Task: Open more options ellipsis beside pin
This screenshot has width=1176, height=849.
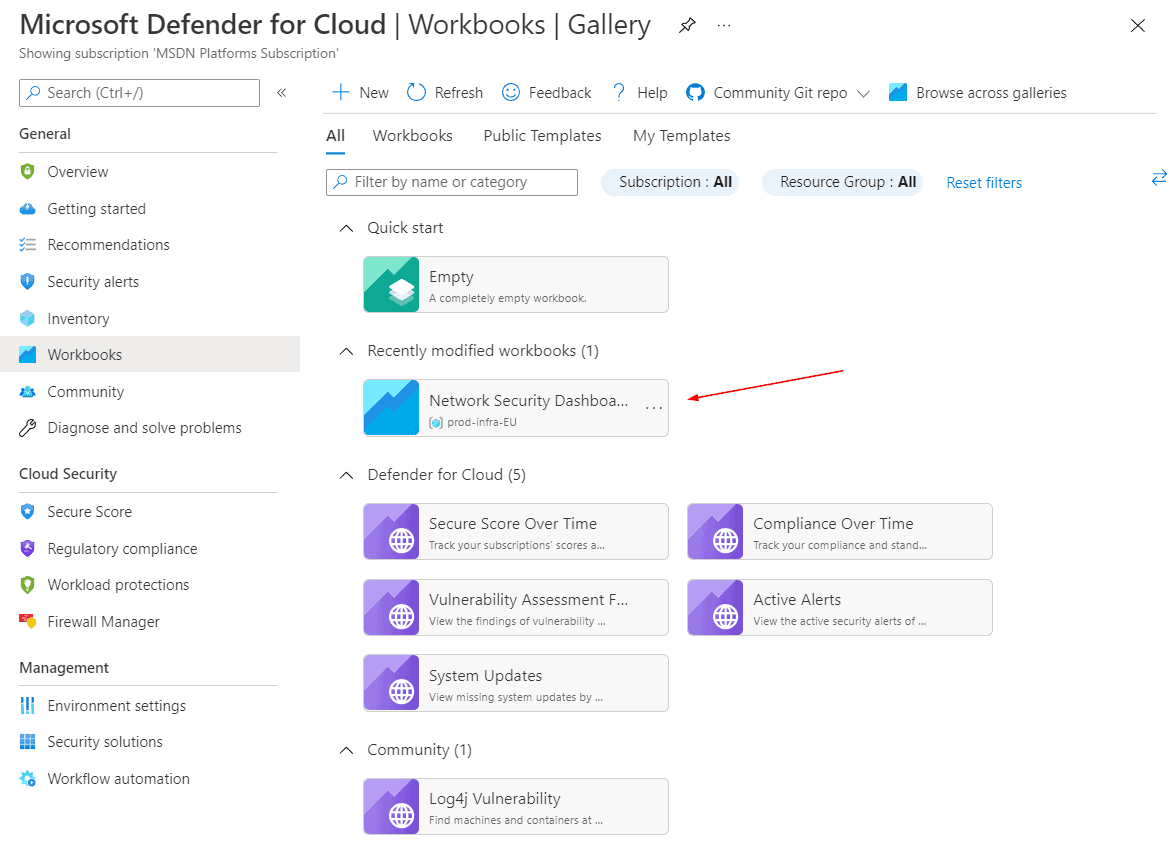Action: (723, 26)
